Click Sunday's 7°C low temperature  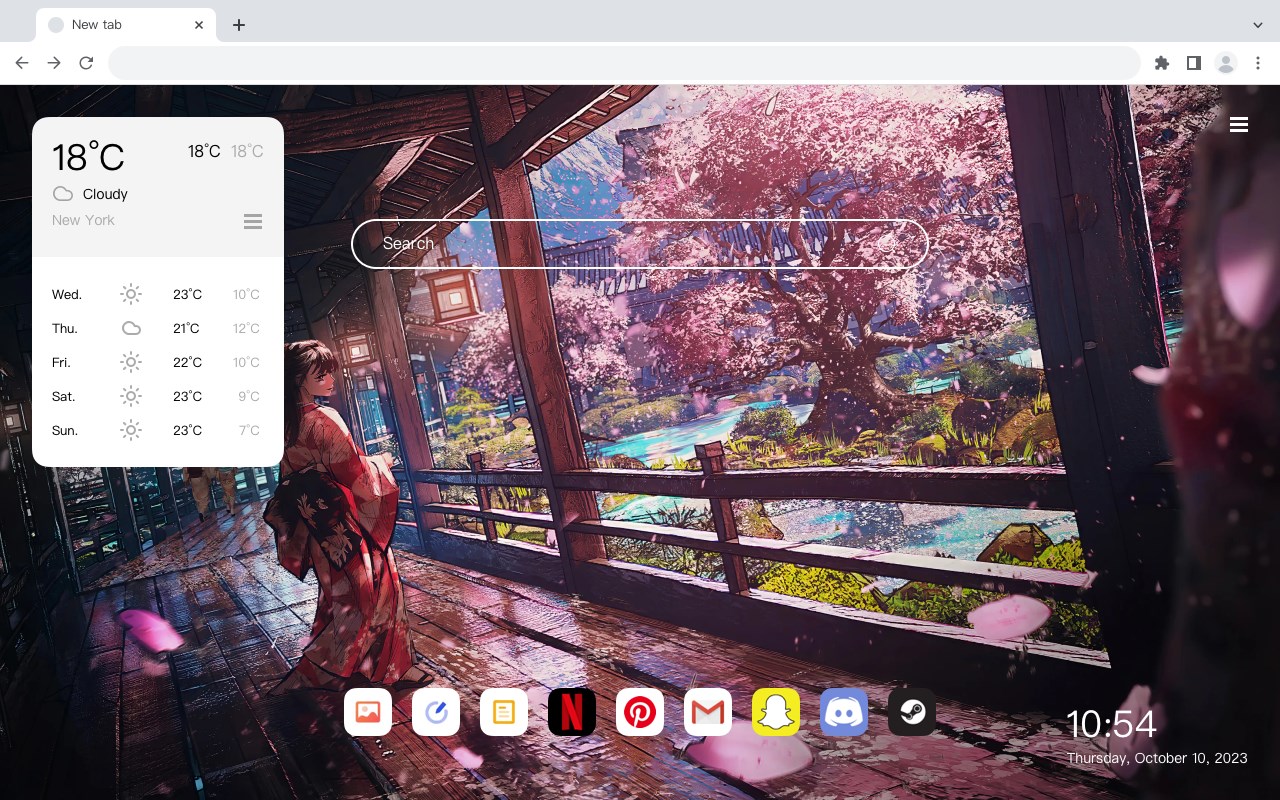point(249,430)
